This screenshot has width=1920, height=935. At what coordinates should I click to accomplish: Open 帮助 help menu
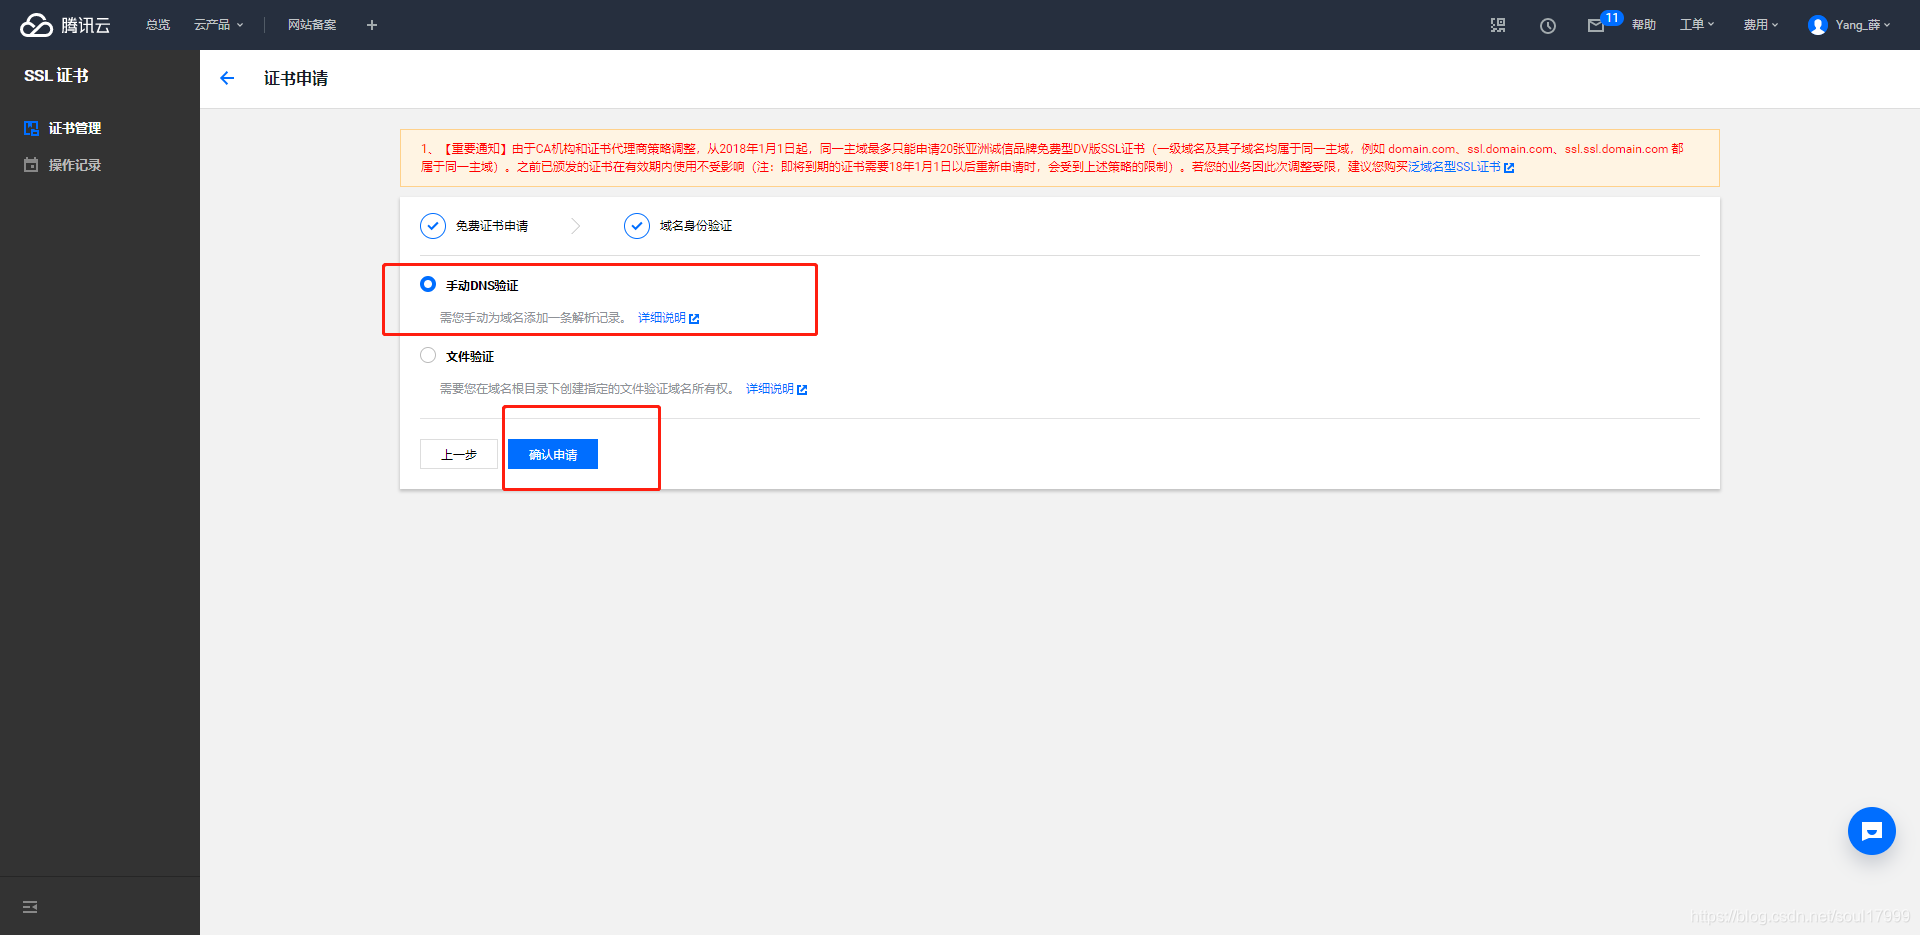click(1644, 25)
